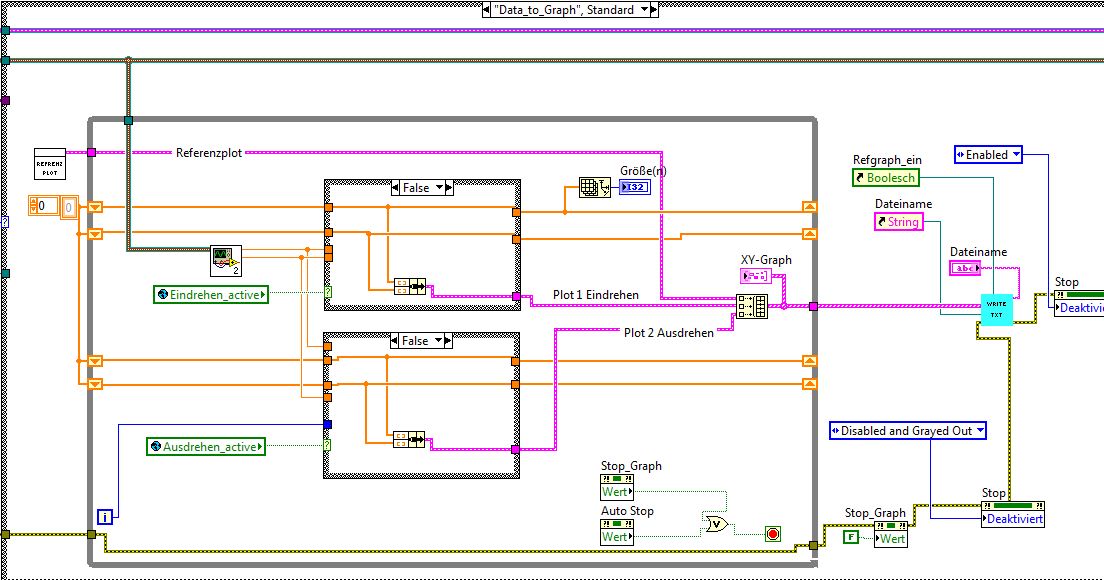Click the Auto Stop Wert property node

tap(617, 531)
